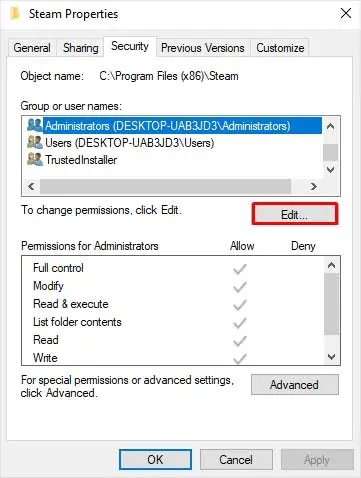
Task: Click the Full control Allow checkmark
Action: coord(240,269)
